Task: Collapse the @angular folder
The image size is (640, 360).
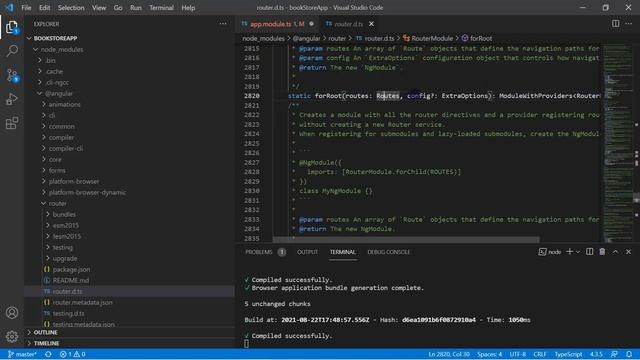Action: point(129,93)
